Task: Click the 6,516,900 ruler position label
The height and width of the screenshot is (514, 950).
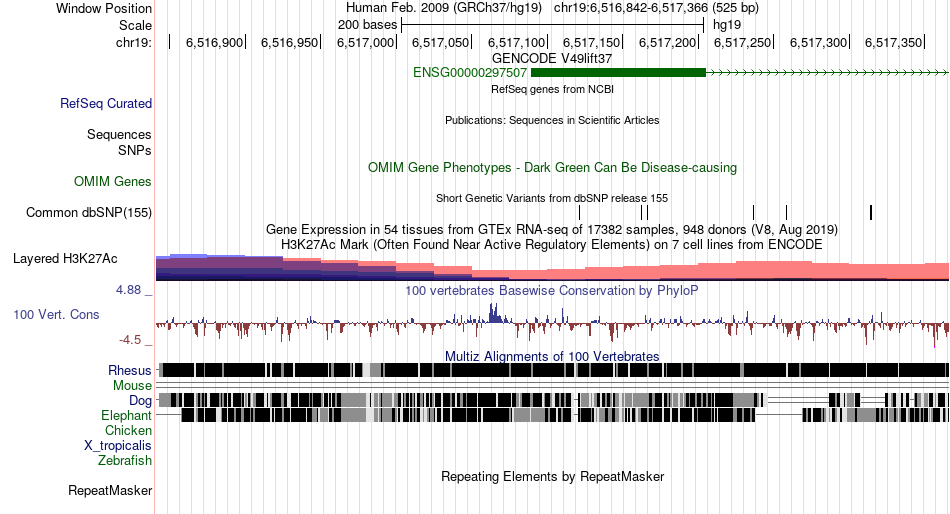Action: point(214,42)
